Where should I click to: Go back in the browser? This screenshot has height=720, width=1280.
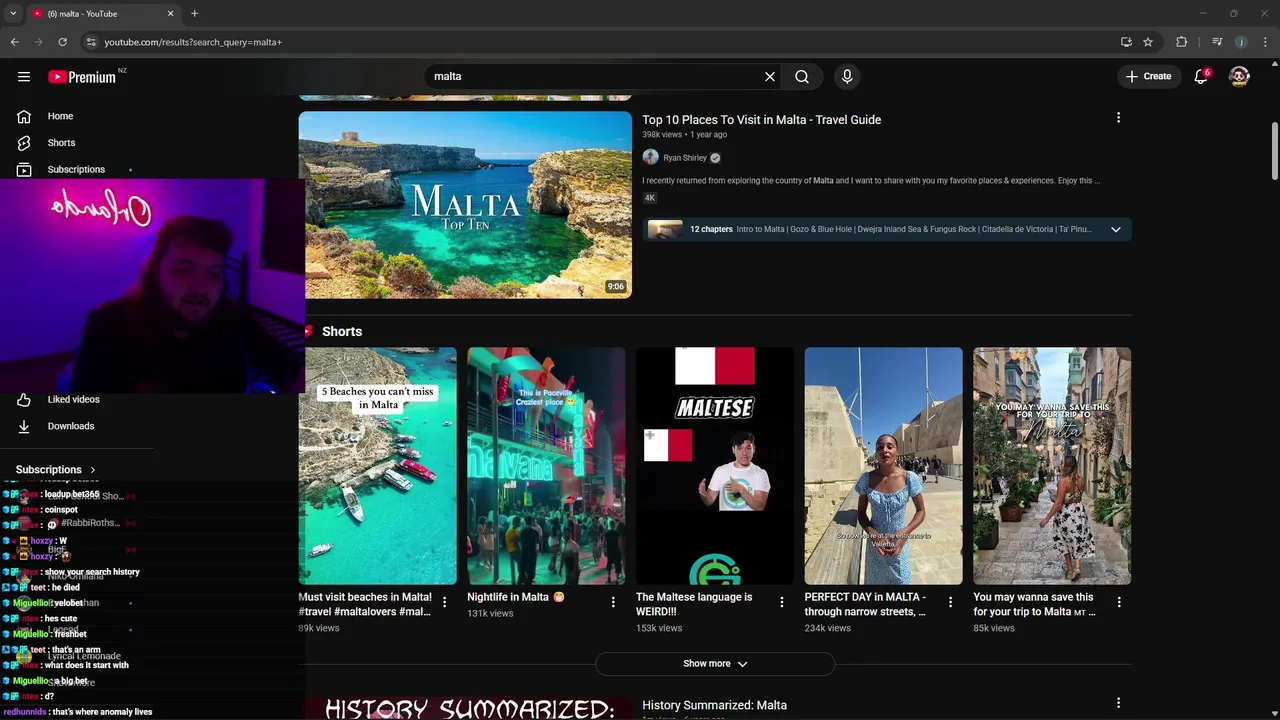14,42
